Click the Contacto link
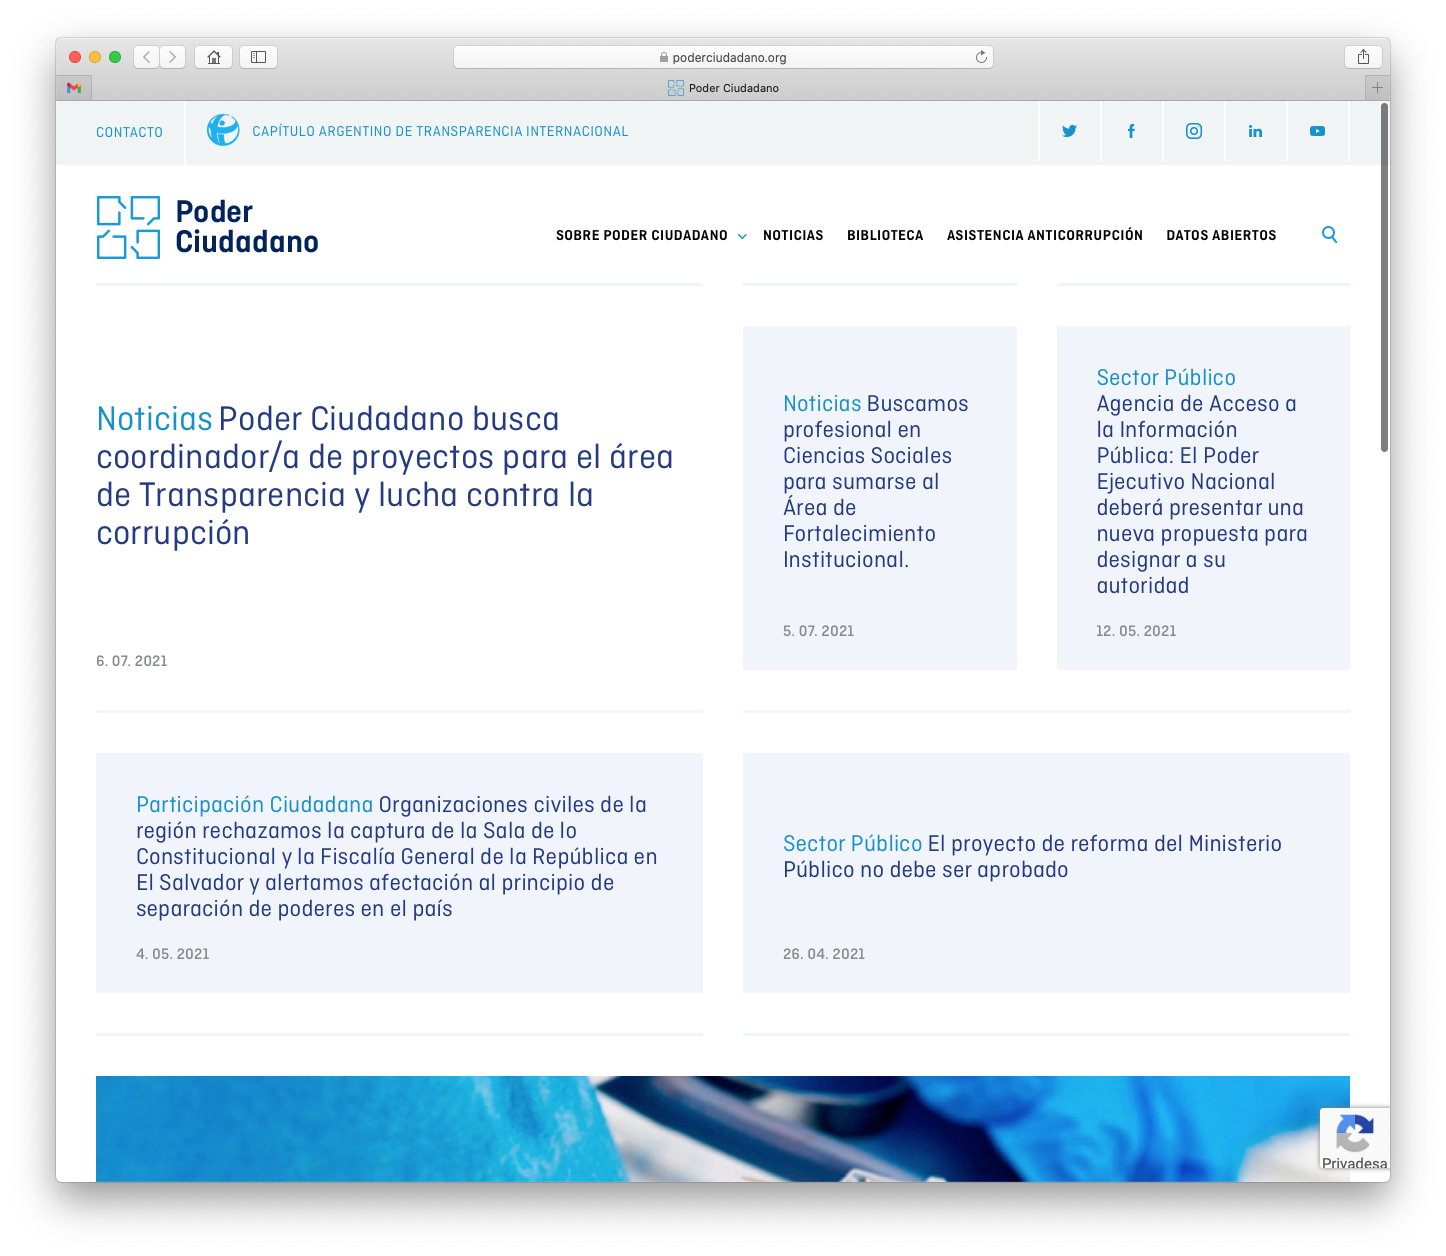 [x=129, y=132]
